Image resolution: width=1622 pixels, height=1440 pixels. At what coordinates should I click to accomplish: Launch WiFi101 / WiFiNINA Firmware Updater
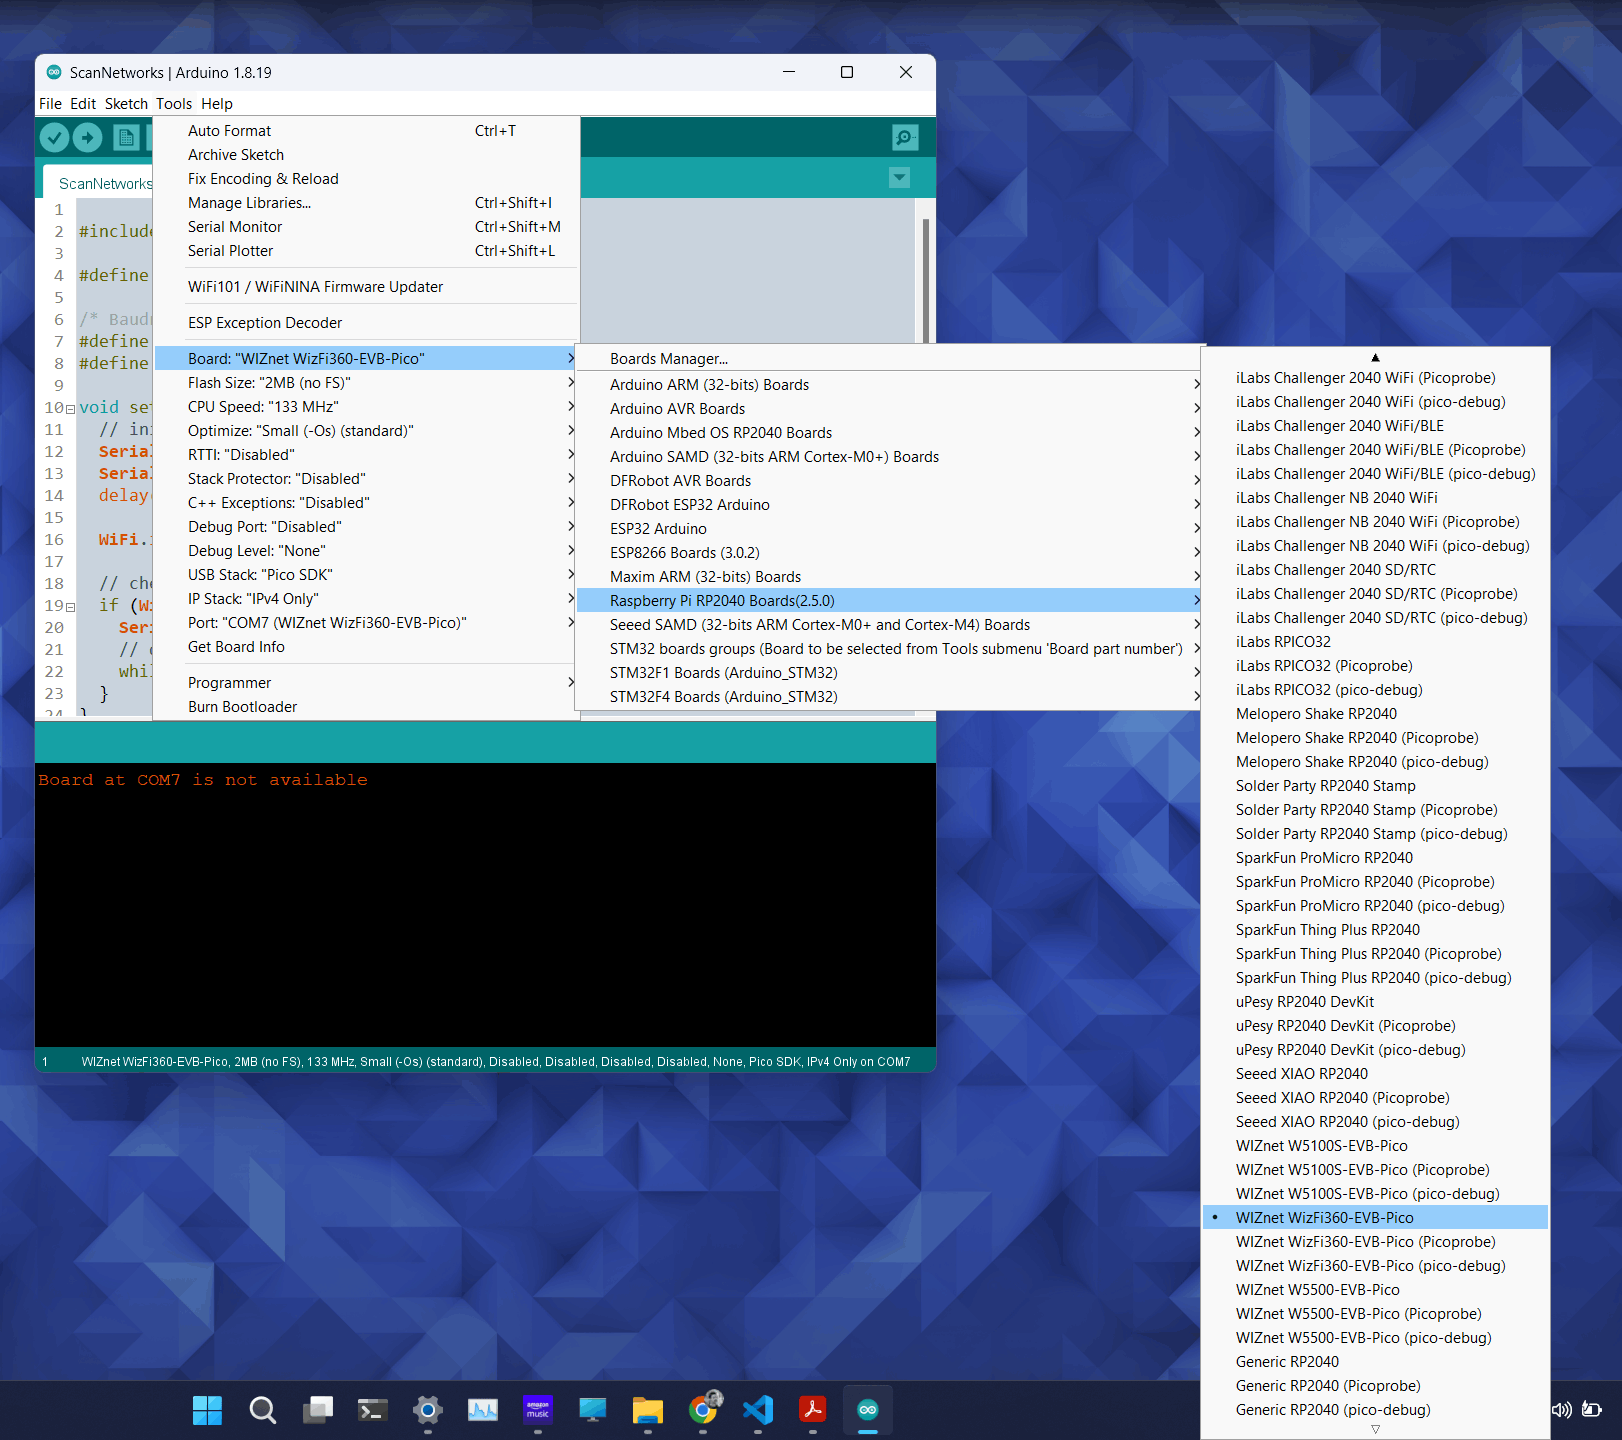(x=366, y=287)
